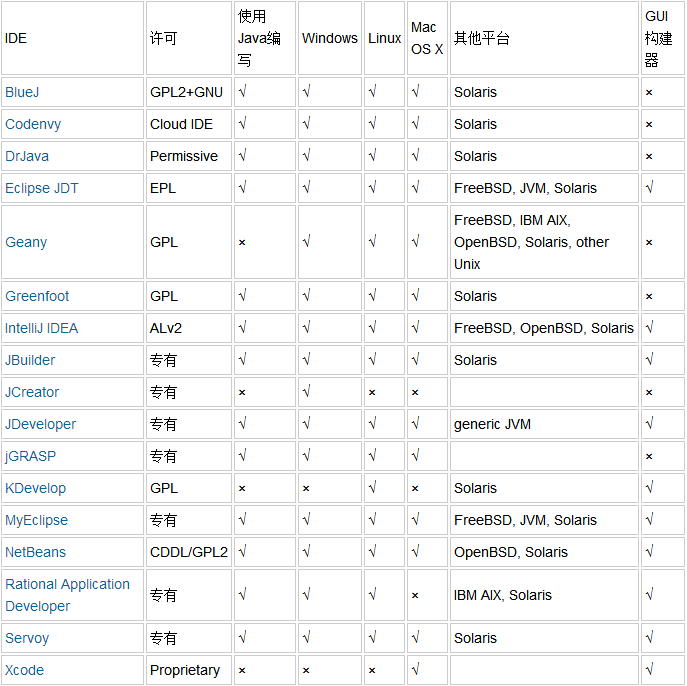Select the 其他平台 column header
The height and width of the screenshot is (686, 687).
coord(544,38)
